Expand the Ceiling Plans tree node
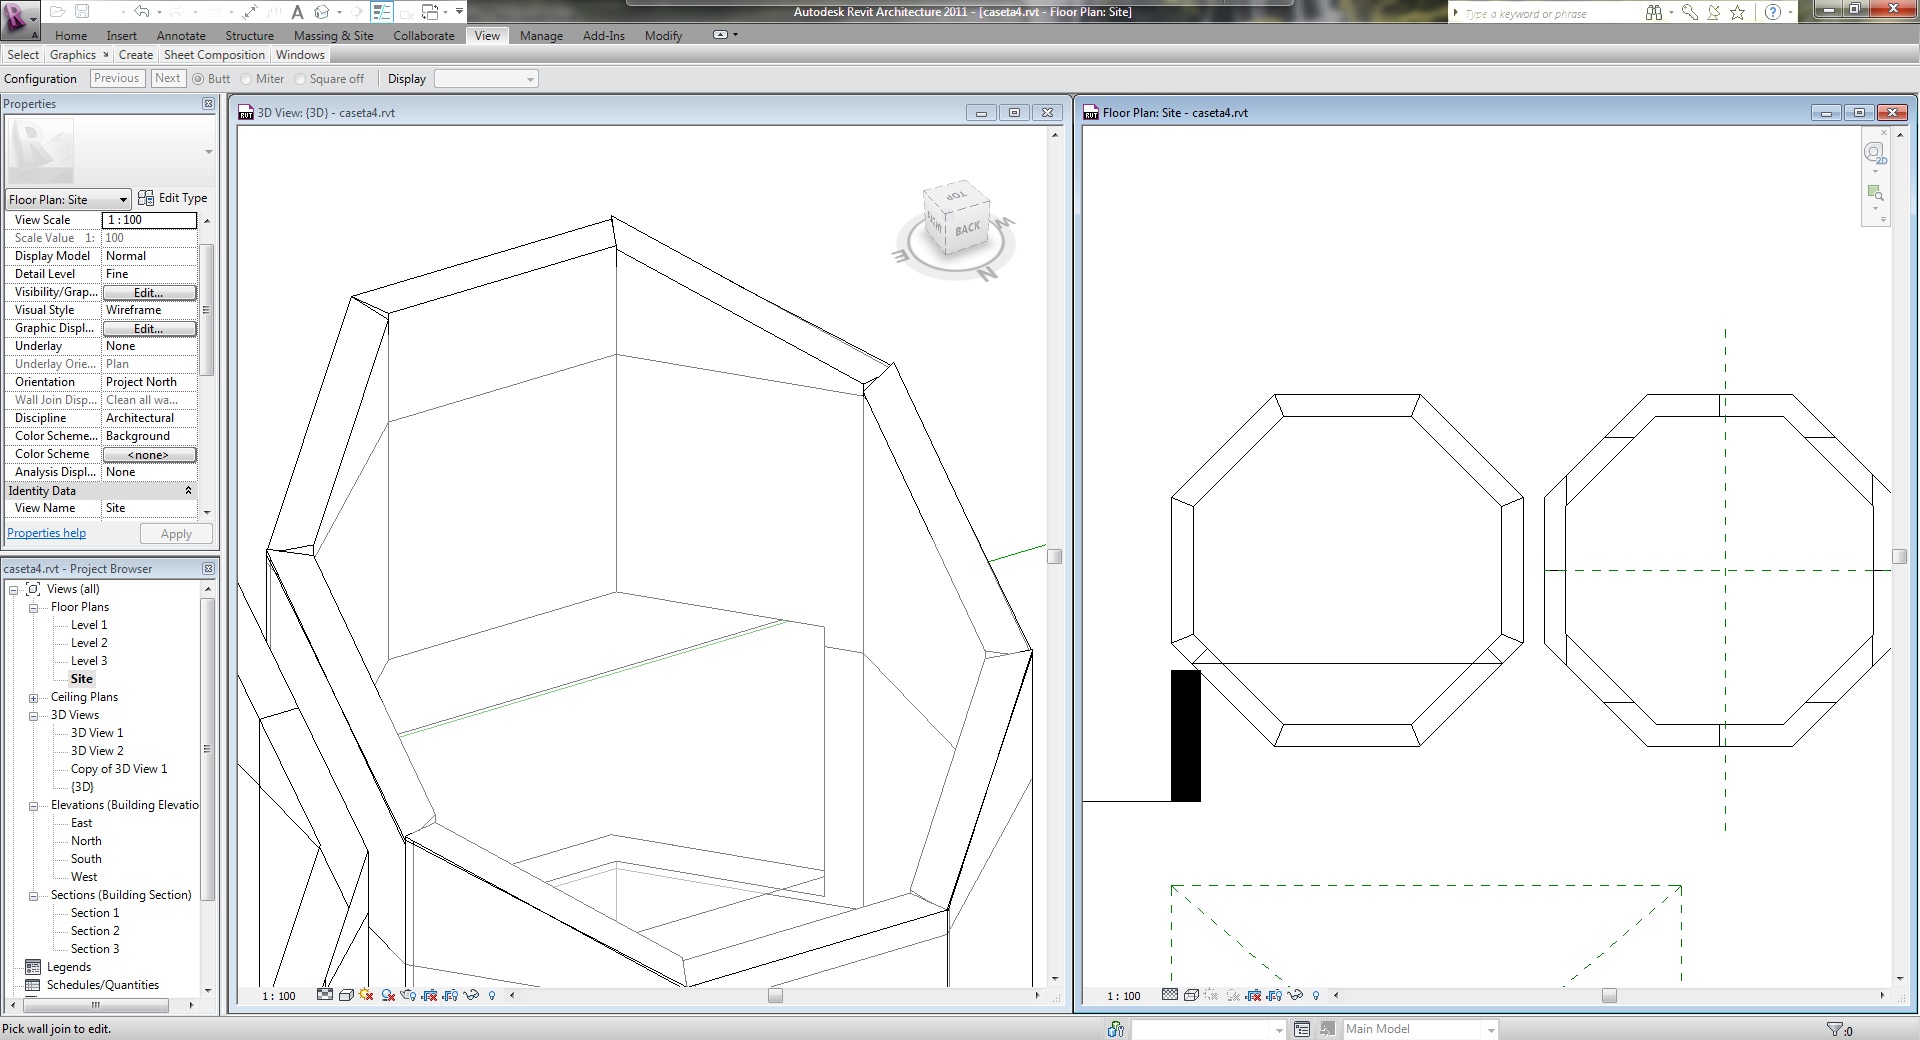 coord(33,697)
